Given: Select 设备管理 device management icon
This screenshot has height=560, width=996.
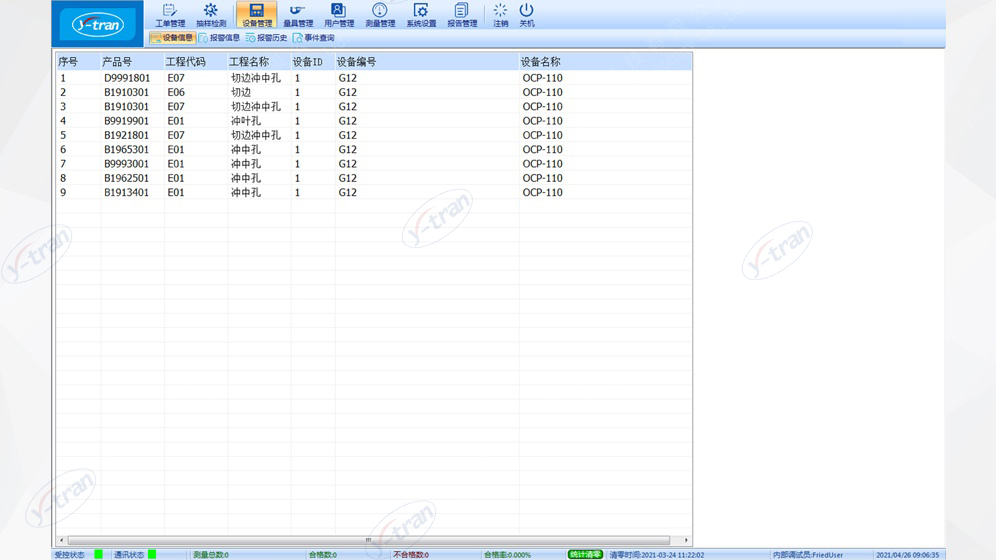Looking at the screenshot, I should pyautogui.click(x=256, y=15).
